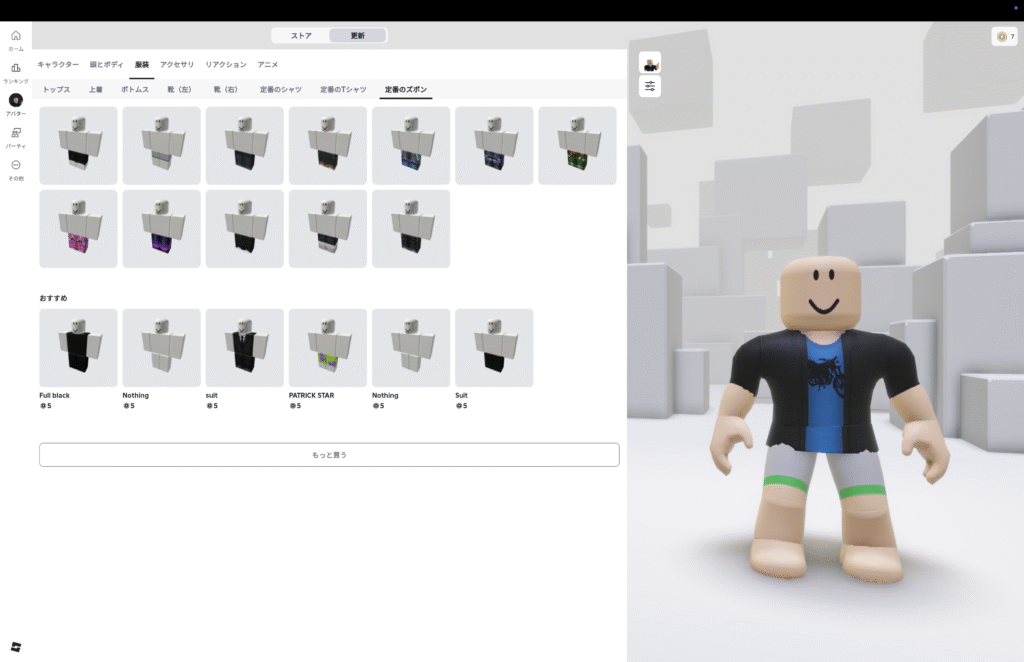Viewport: 1024px width, 662px height.
Task: Open the トップス subcategory tab
Action: (x=56, y=89)
